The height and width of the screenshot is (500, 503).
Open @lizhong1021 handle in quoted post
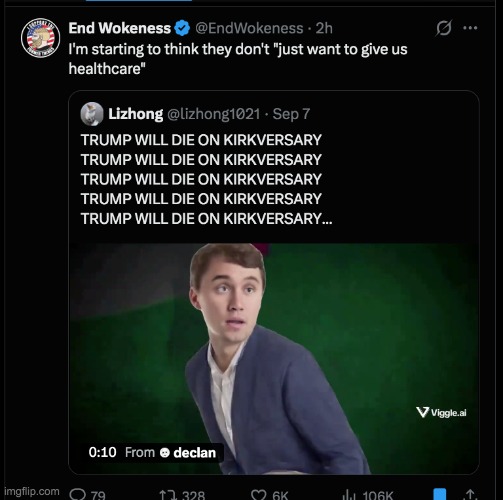[x=213, y=114]
